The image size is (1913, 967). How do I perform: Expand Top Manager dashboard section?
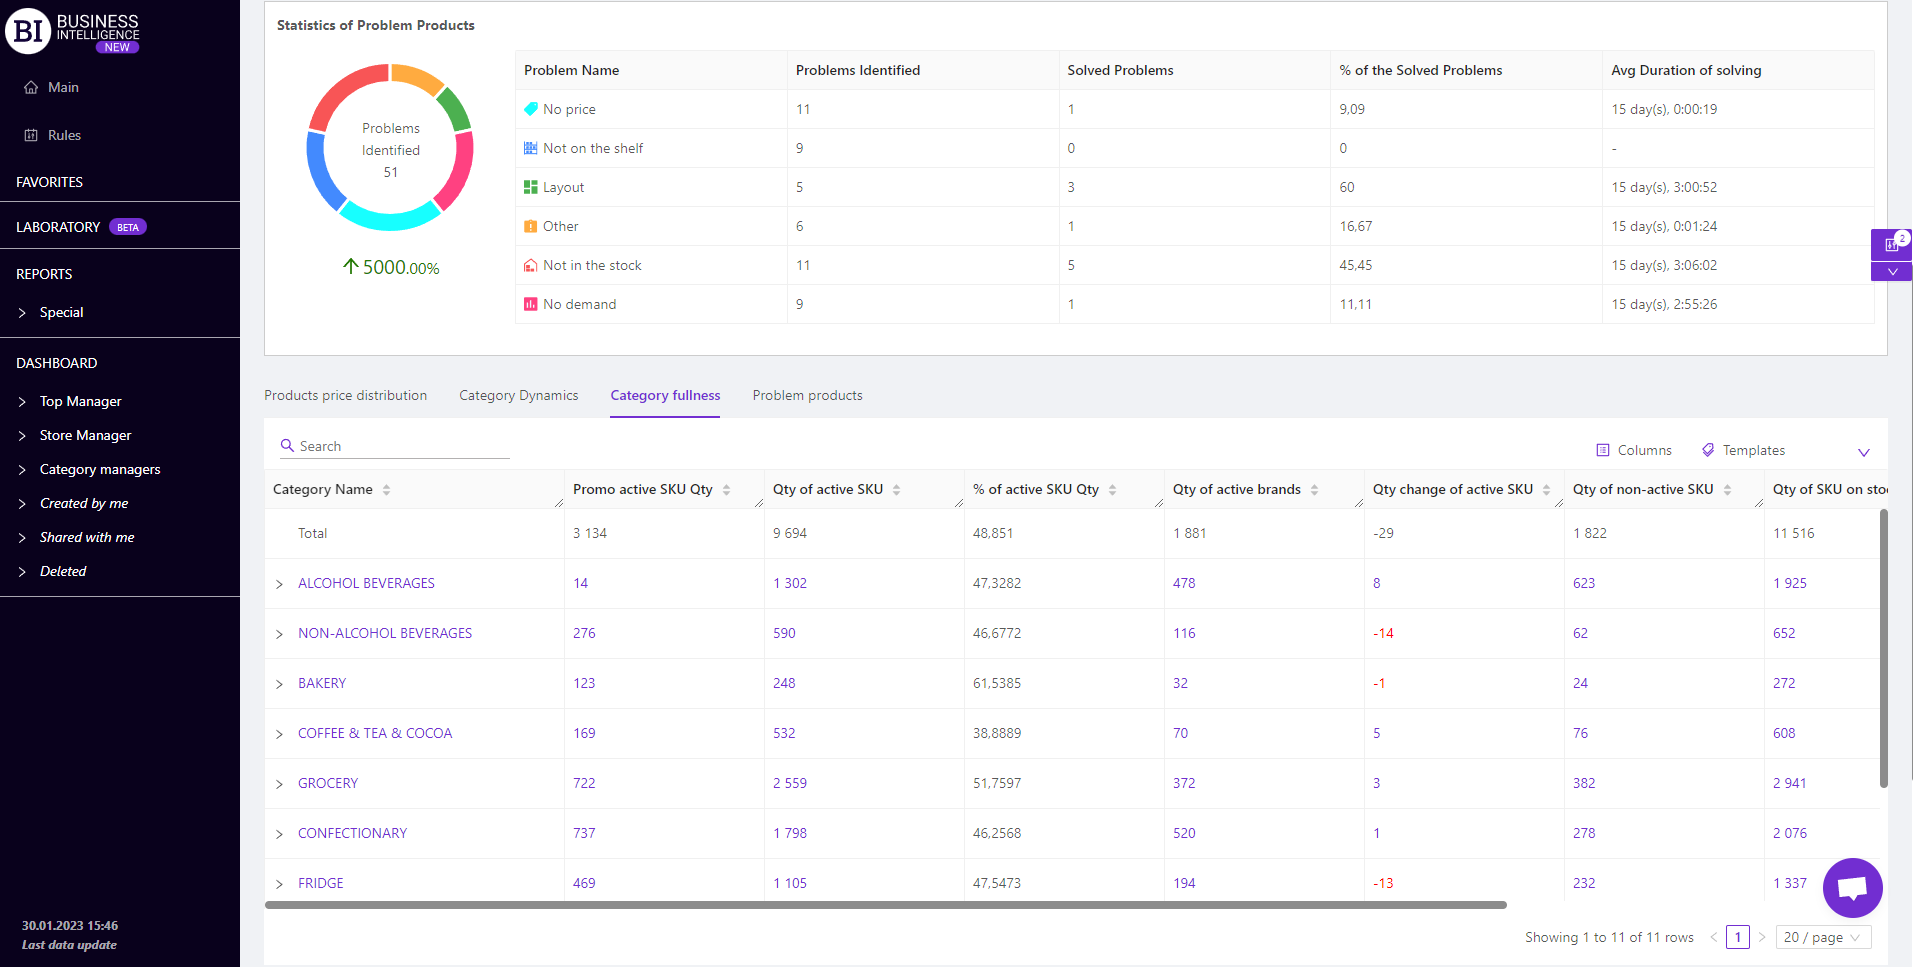coord(22,402)
